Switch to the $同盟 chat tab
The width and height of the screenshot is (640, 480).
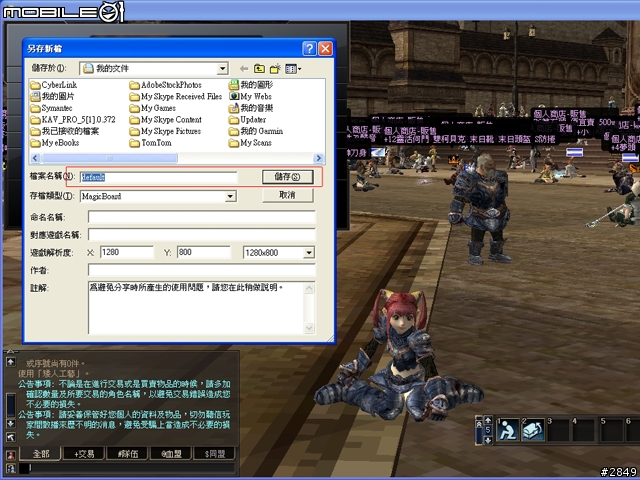click(215, 453)
